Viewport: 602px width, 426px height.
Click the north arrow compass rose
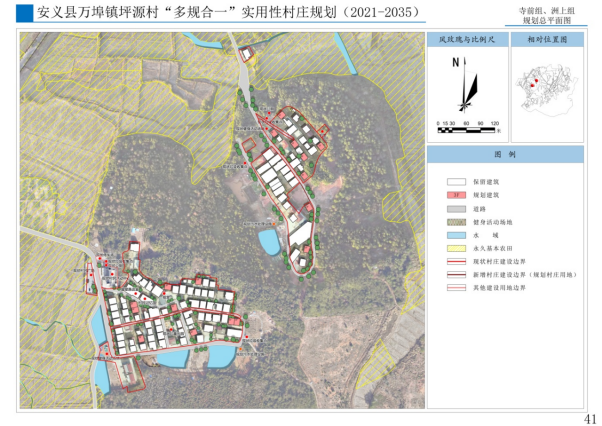(463, 85)
